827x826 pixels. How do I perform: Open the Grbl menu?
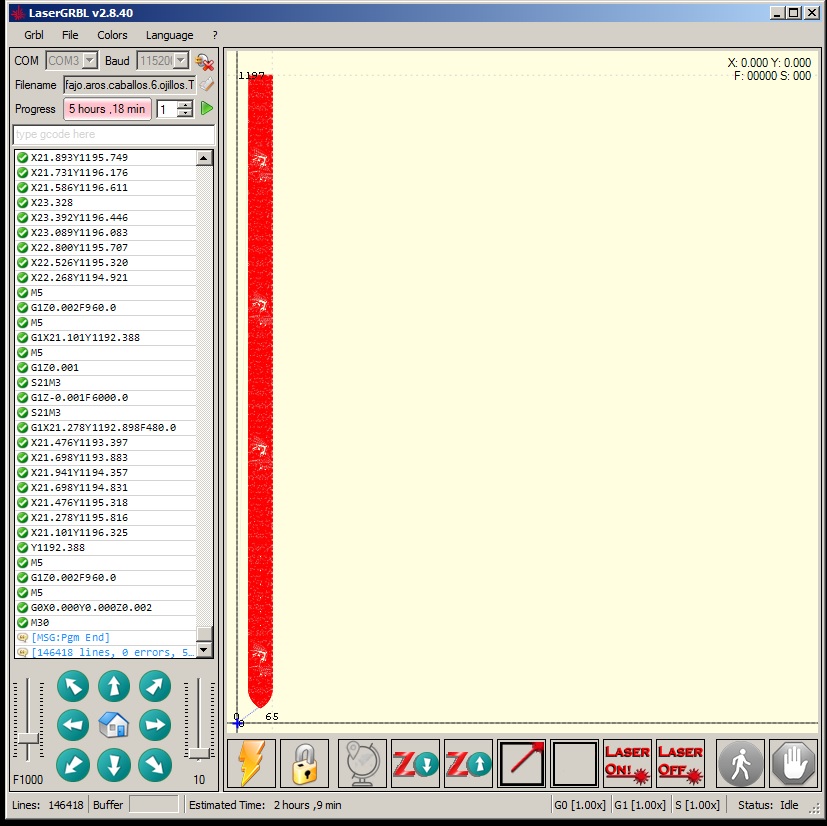(34, 35)
